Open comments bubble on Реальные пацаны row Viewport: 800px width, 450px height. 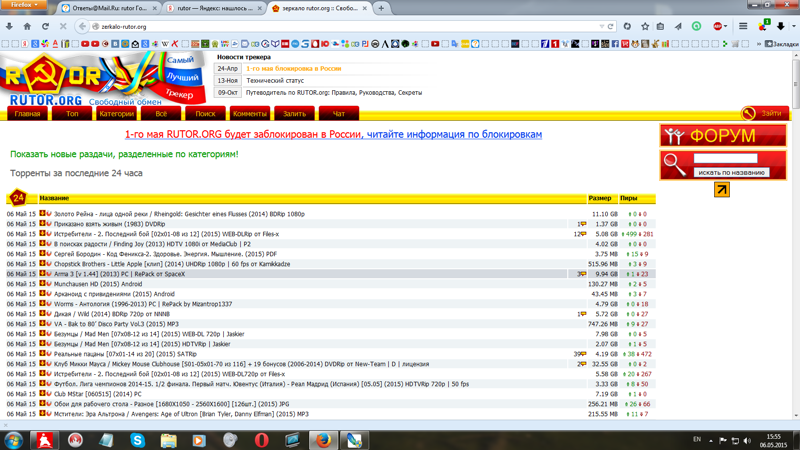click(583, 354)
